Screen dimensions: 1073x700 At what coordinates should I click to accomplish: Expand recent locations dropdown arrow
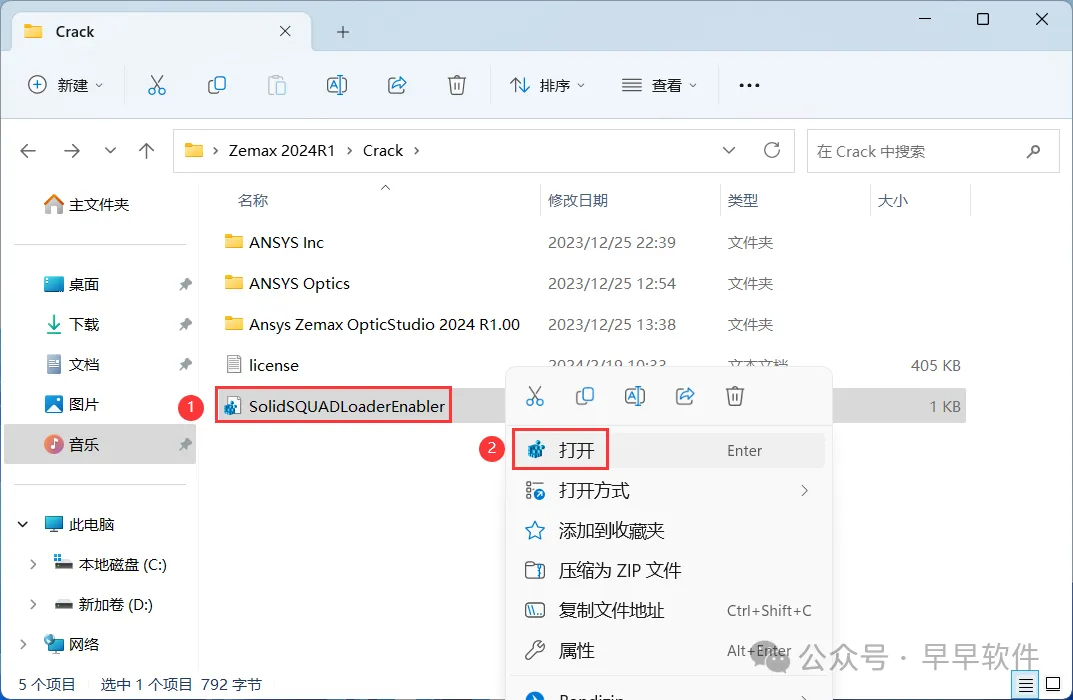point(110,151)
